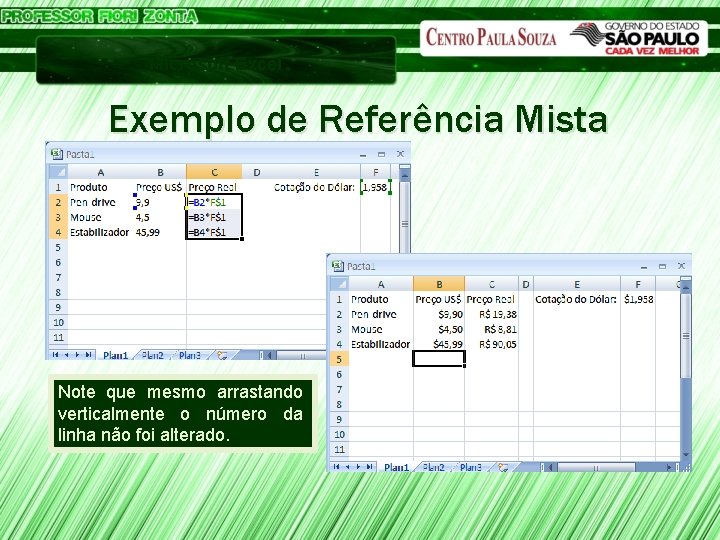
Task: Click Preço Real header cell in results window
Action: [491, 299]
